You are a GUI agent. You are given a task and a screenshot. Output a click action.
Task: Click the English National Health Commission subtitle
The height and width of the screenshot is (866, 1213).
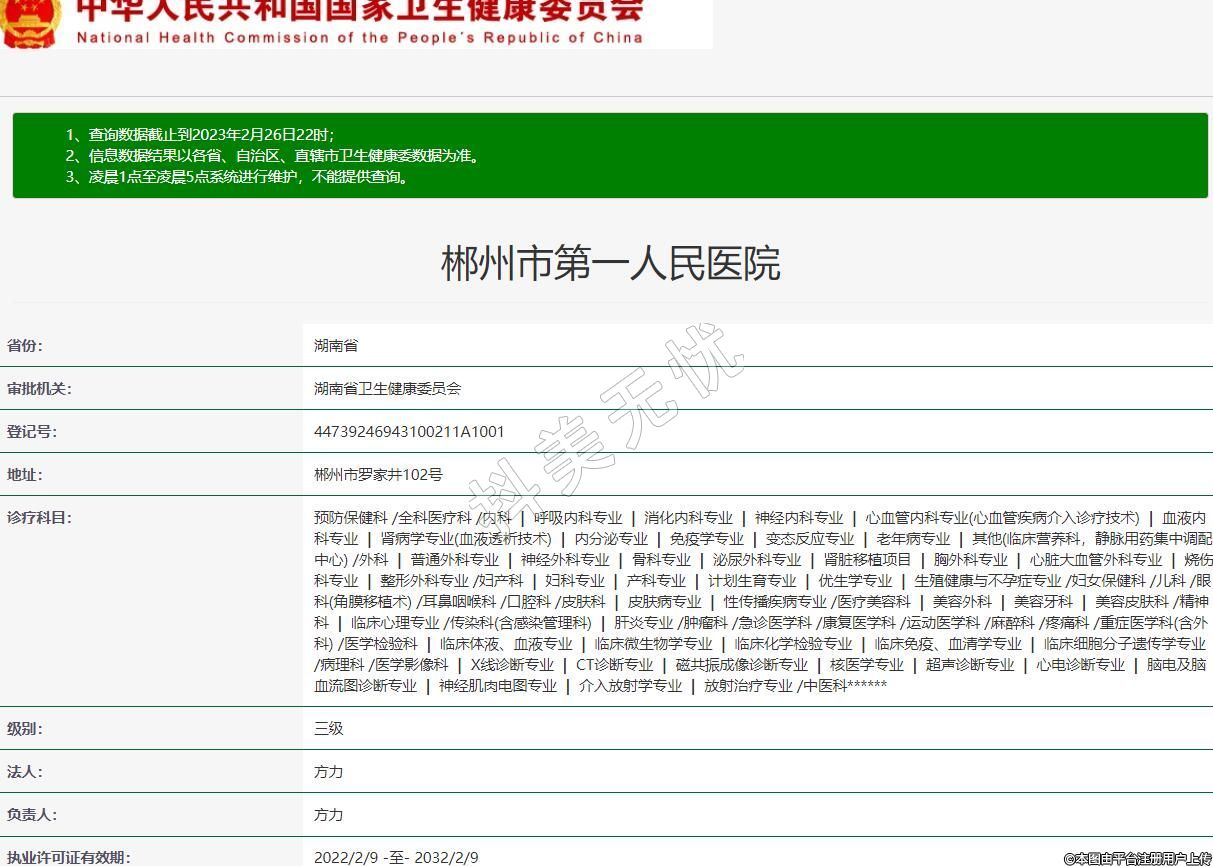tap(360, 38)
